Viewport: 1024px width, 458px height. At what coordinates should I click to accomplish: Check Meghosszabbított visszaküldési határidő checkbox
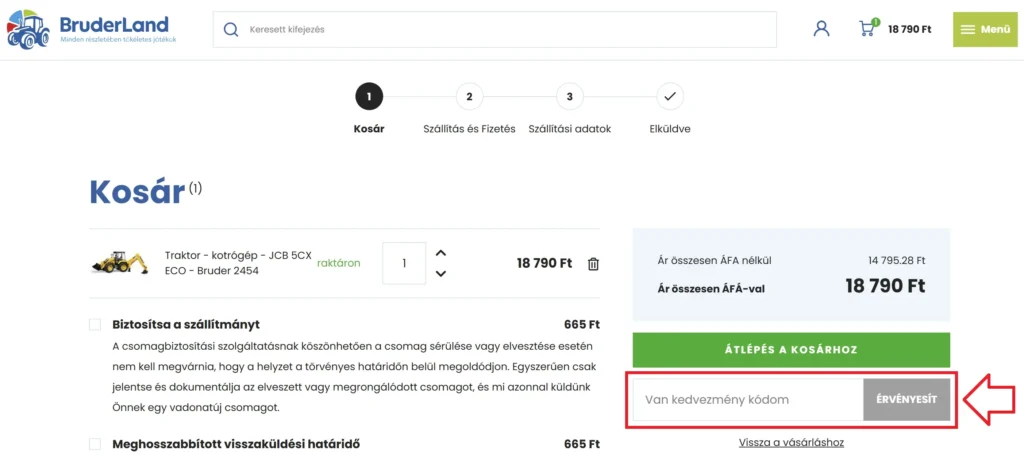tap(95, 444)
